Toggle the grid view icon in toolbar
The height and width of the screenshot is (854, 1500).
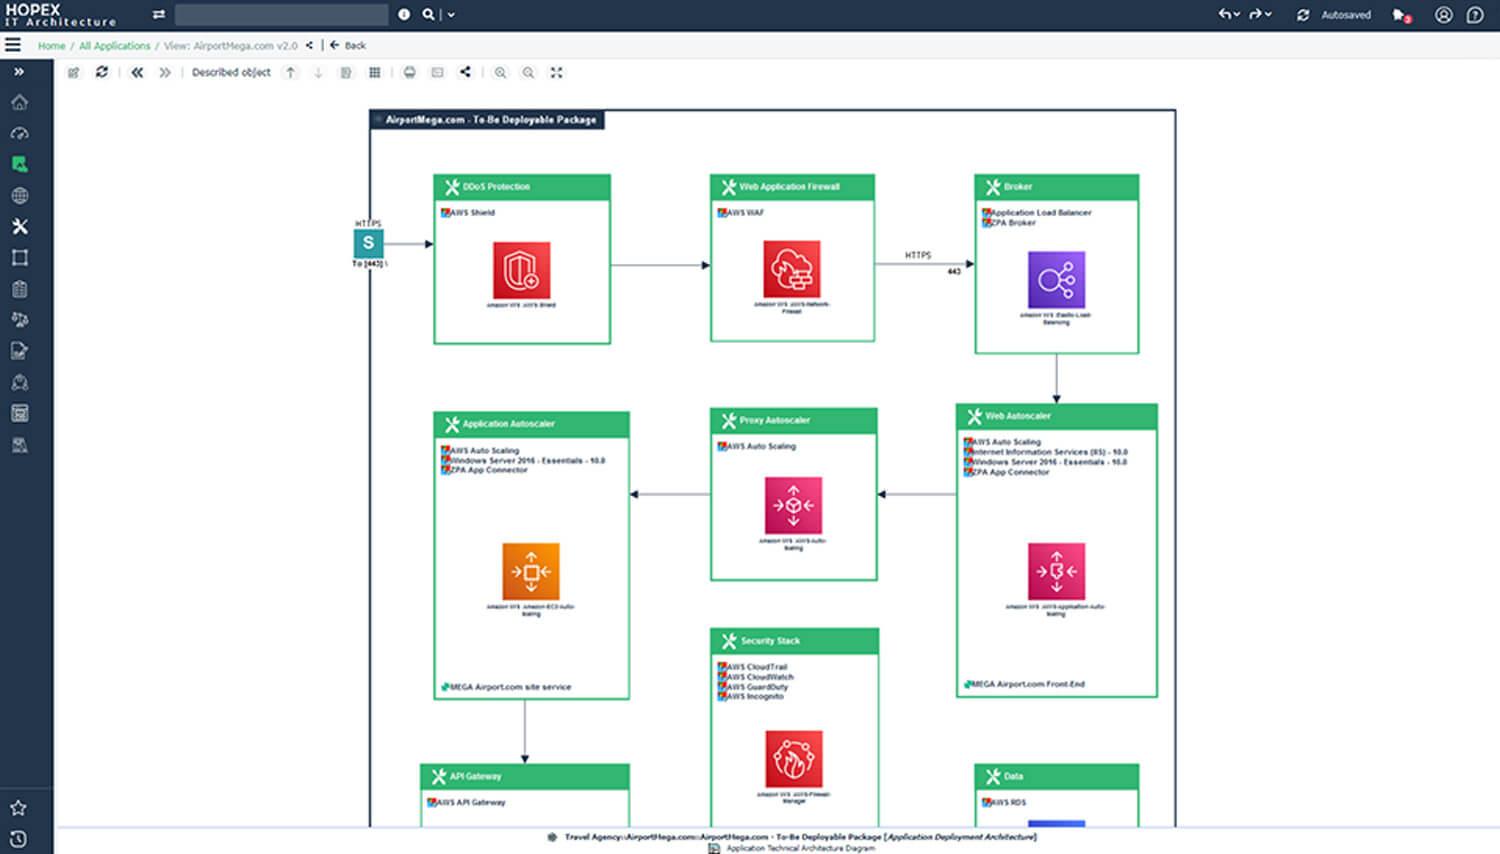coord(374,73)
